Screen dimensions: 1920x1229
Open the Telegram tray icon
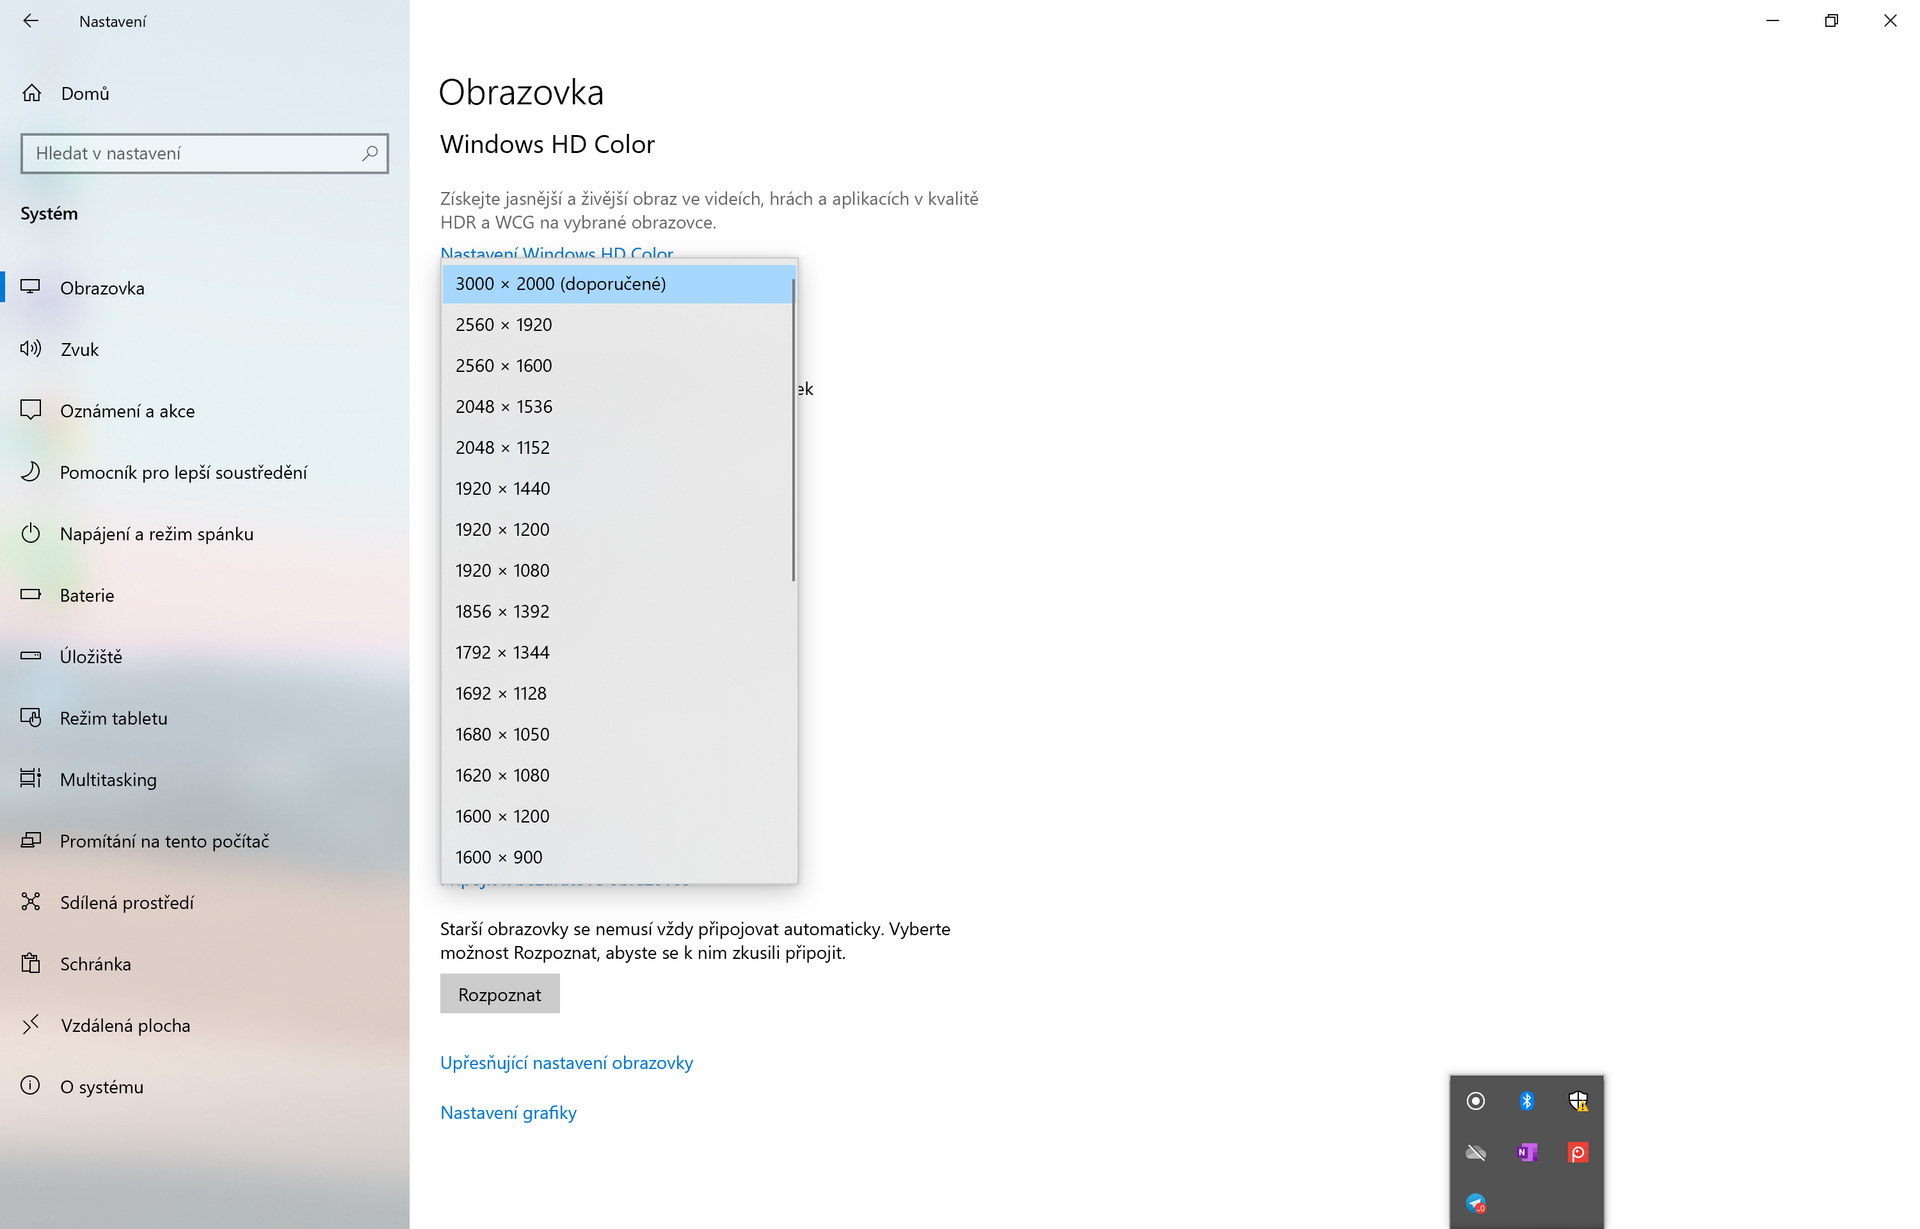pyautogui.click(x=1475, y=1203)
